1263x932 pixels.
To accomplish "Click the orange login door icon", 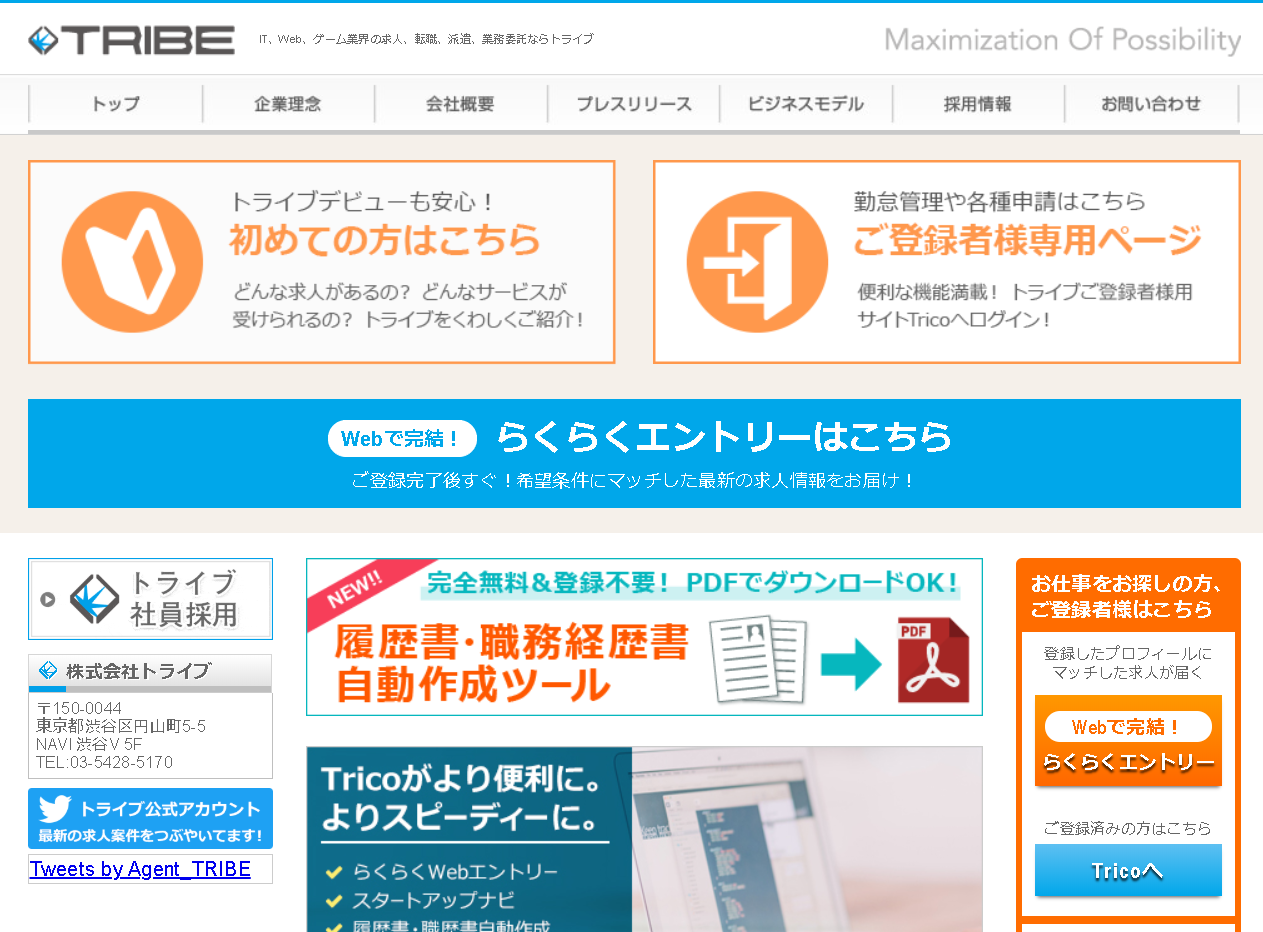I will (x=757, y=262).
